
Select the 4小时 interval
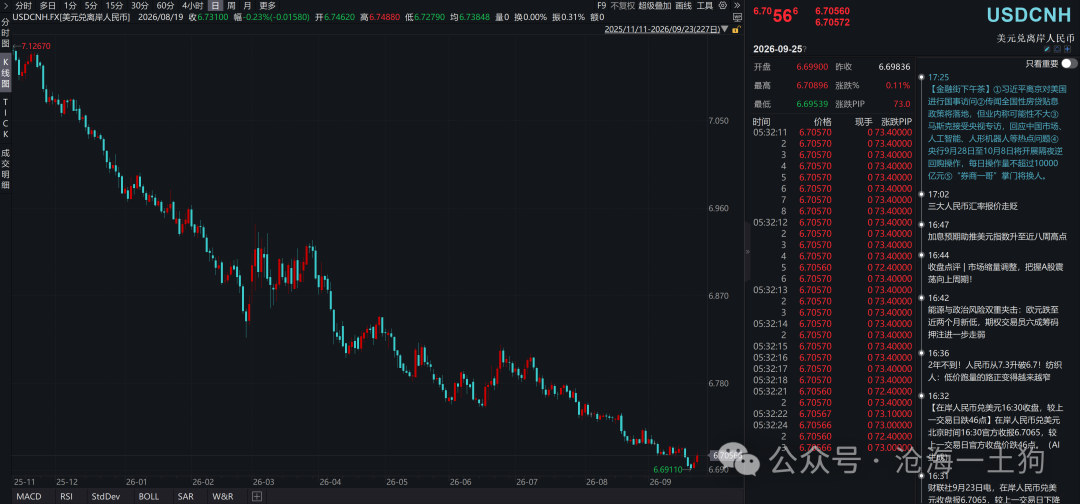coord(192,5)
